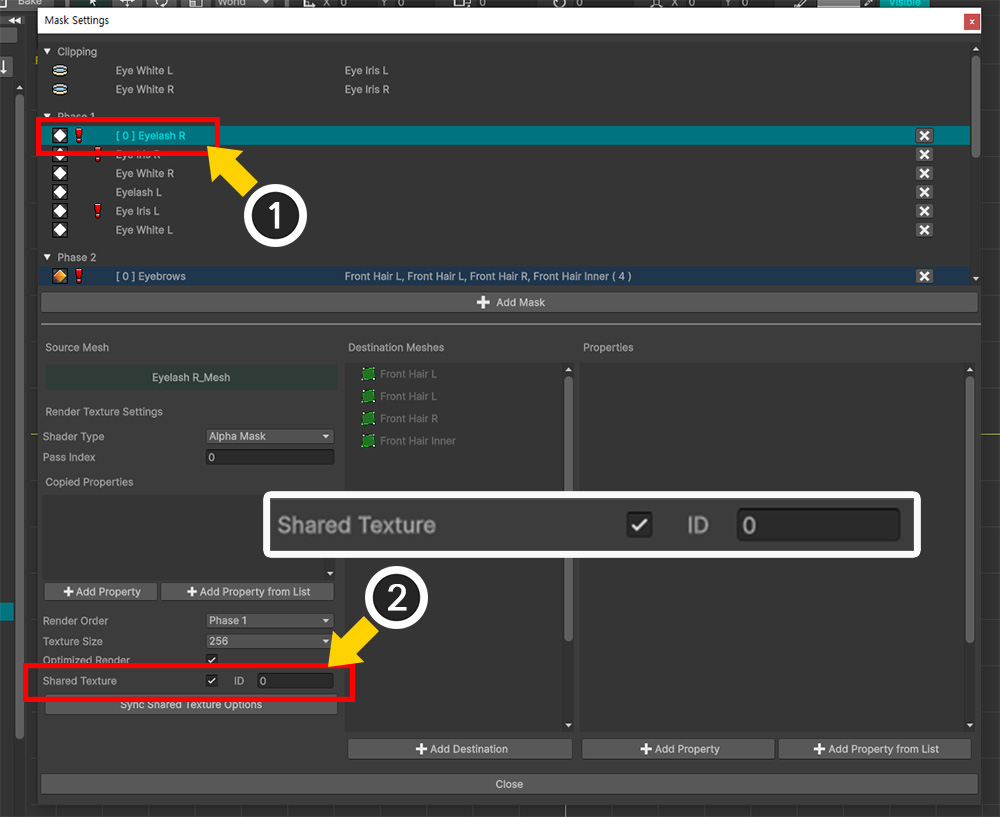Click the Eyelash R_Mesh source mesh button
Viewport: 1000px width, 817px height.
[191, 378]
